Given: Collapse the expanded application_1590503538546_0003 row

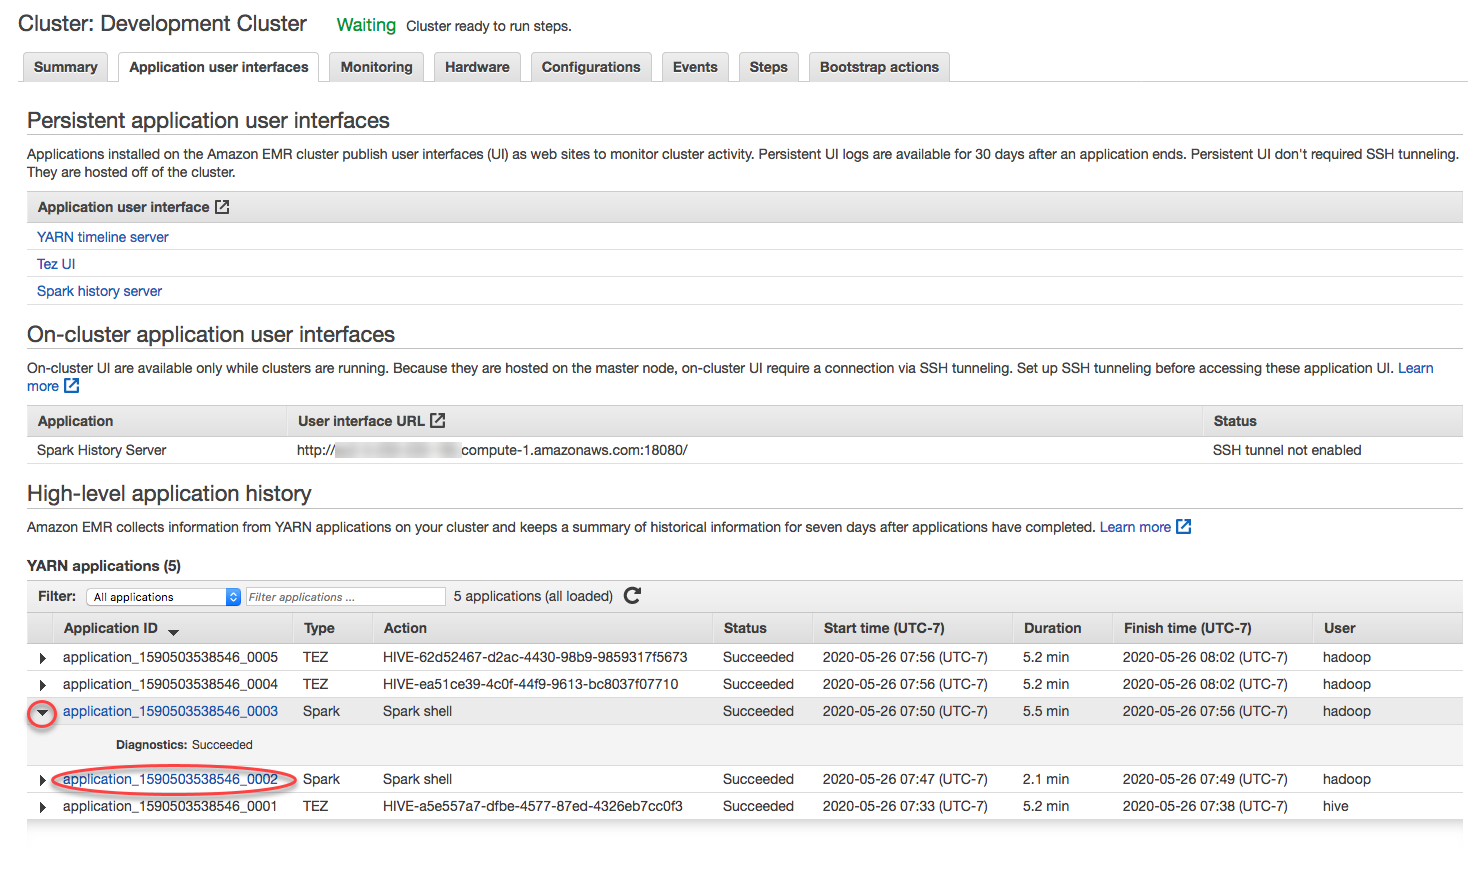Looking at the screenshot, I should (x=42, y=713).
